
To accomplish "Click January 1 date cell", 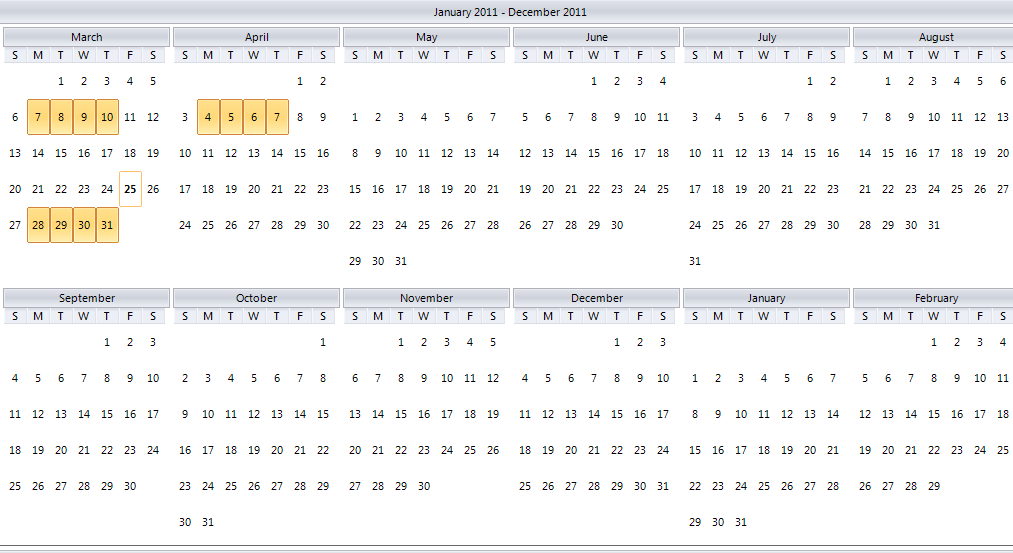I will click(x=695, y=378).
